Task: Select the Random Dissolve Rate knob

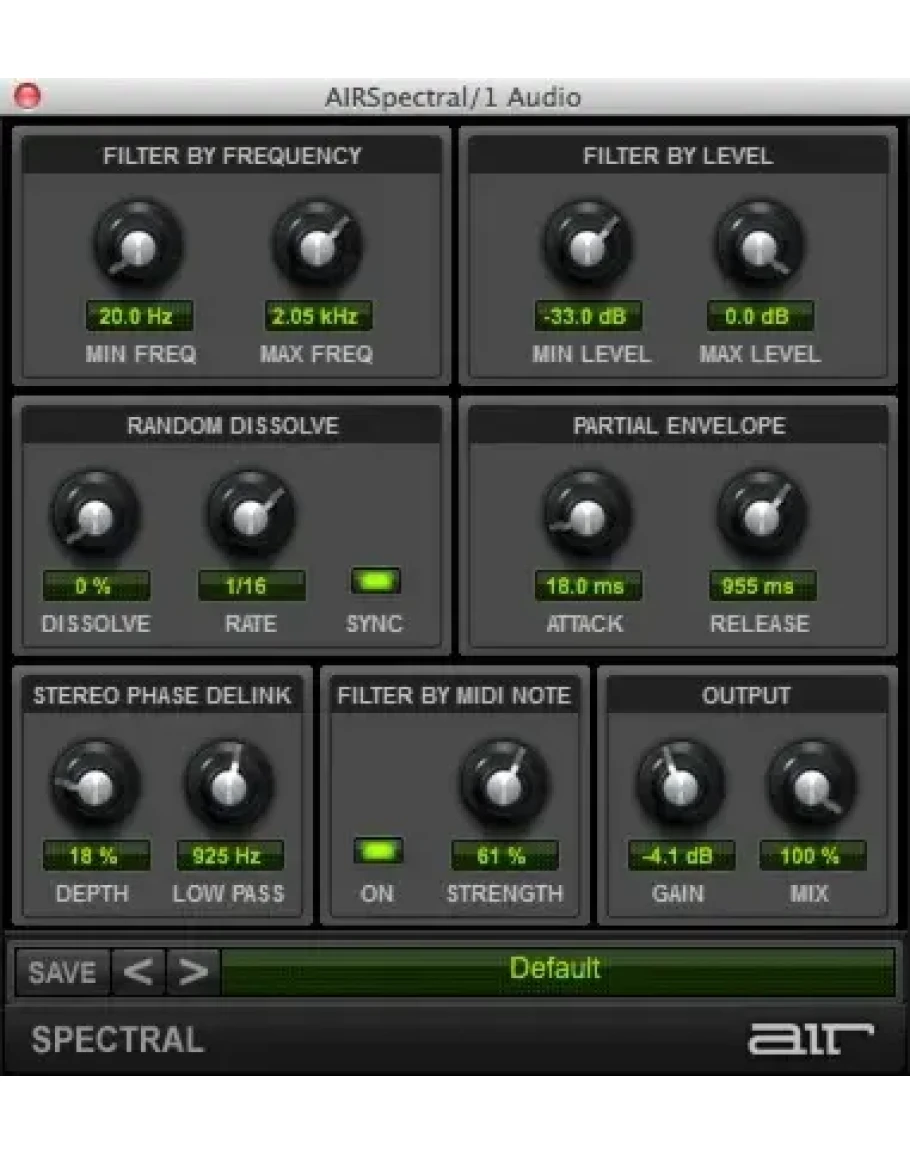Action: click(x=251, y=516)
